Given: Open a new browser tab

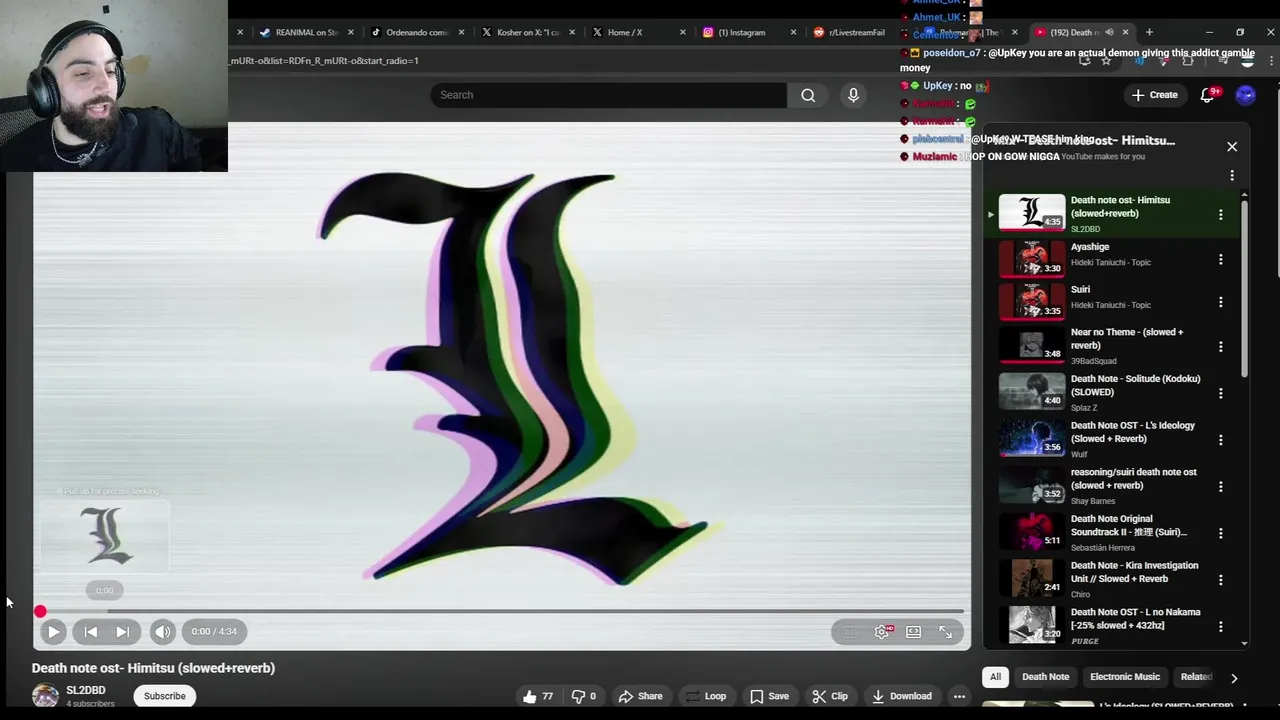Looking at the screenshot, I should [x=1149, y=32].
